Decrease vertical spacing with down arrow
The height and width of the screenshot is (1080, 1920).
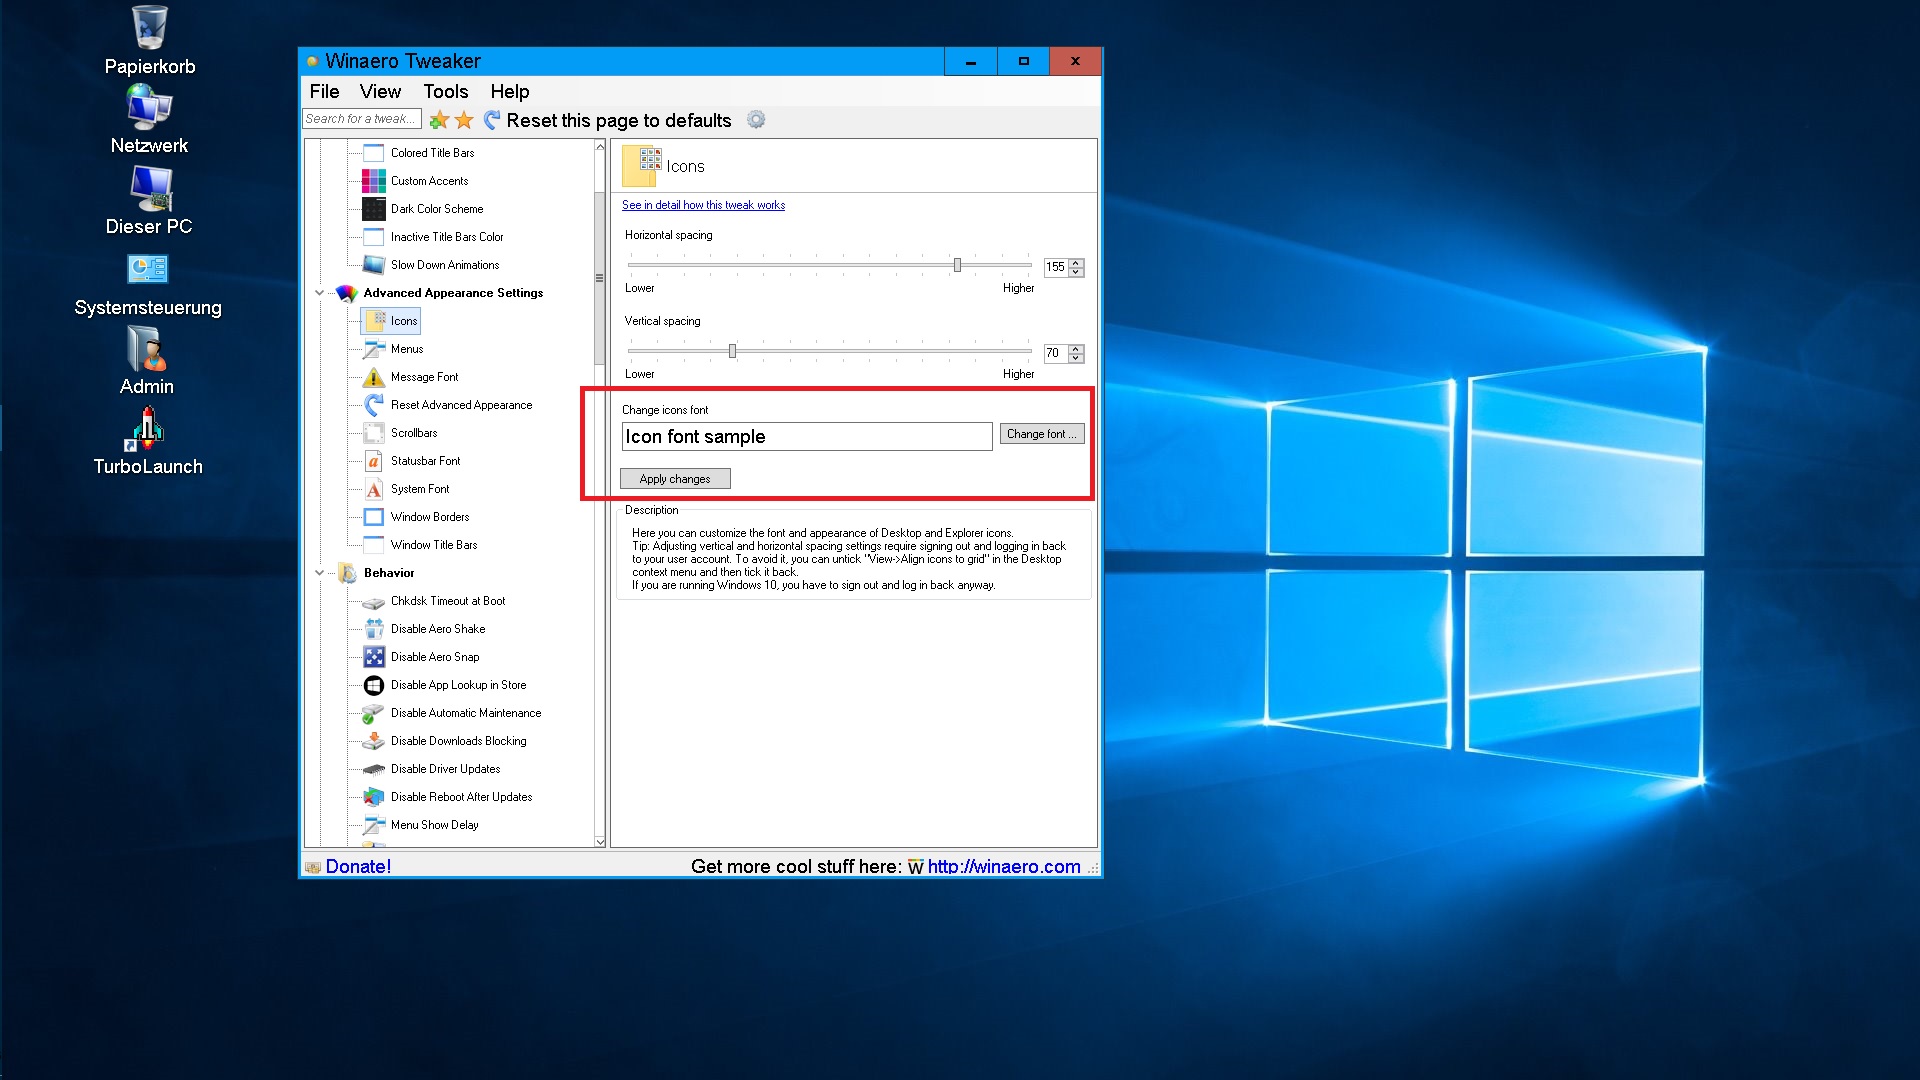[1076, 358]
